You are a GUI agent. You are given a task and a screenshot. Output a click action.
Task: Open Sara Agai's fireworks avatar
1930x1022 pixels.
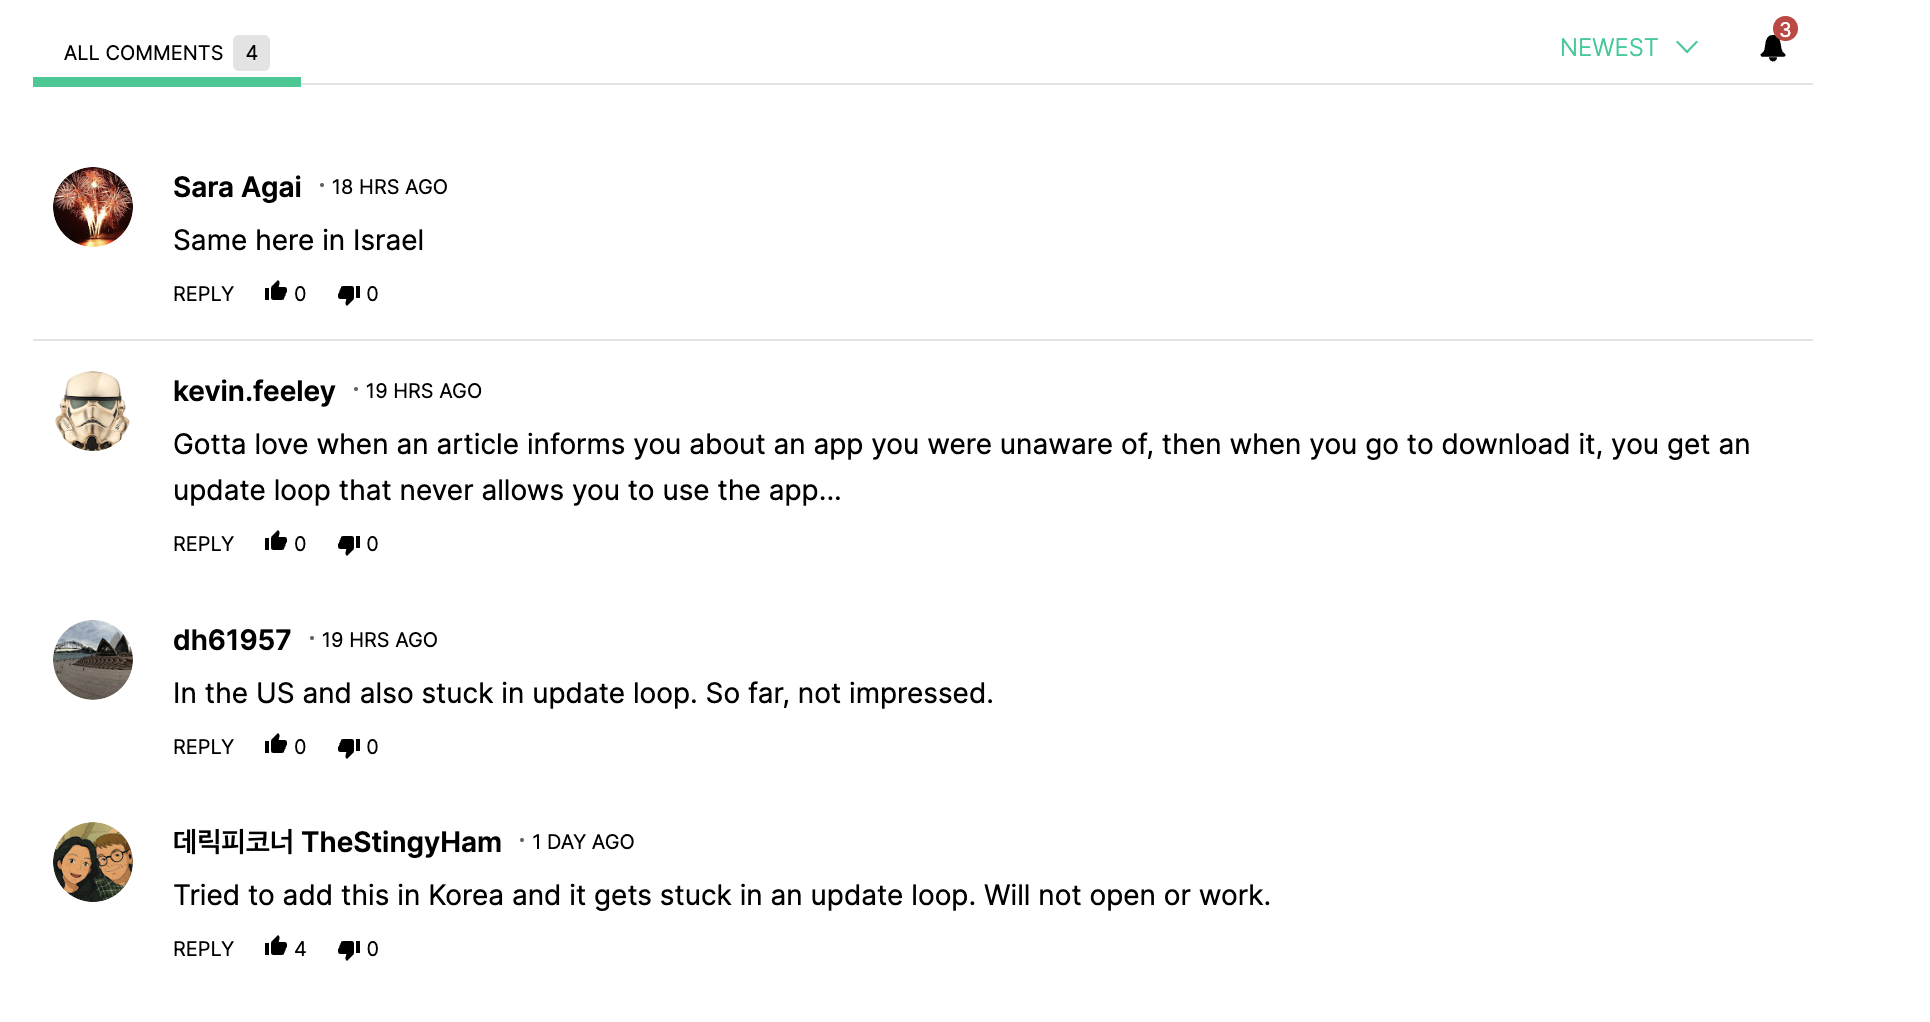[93, 207]
